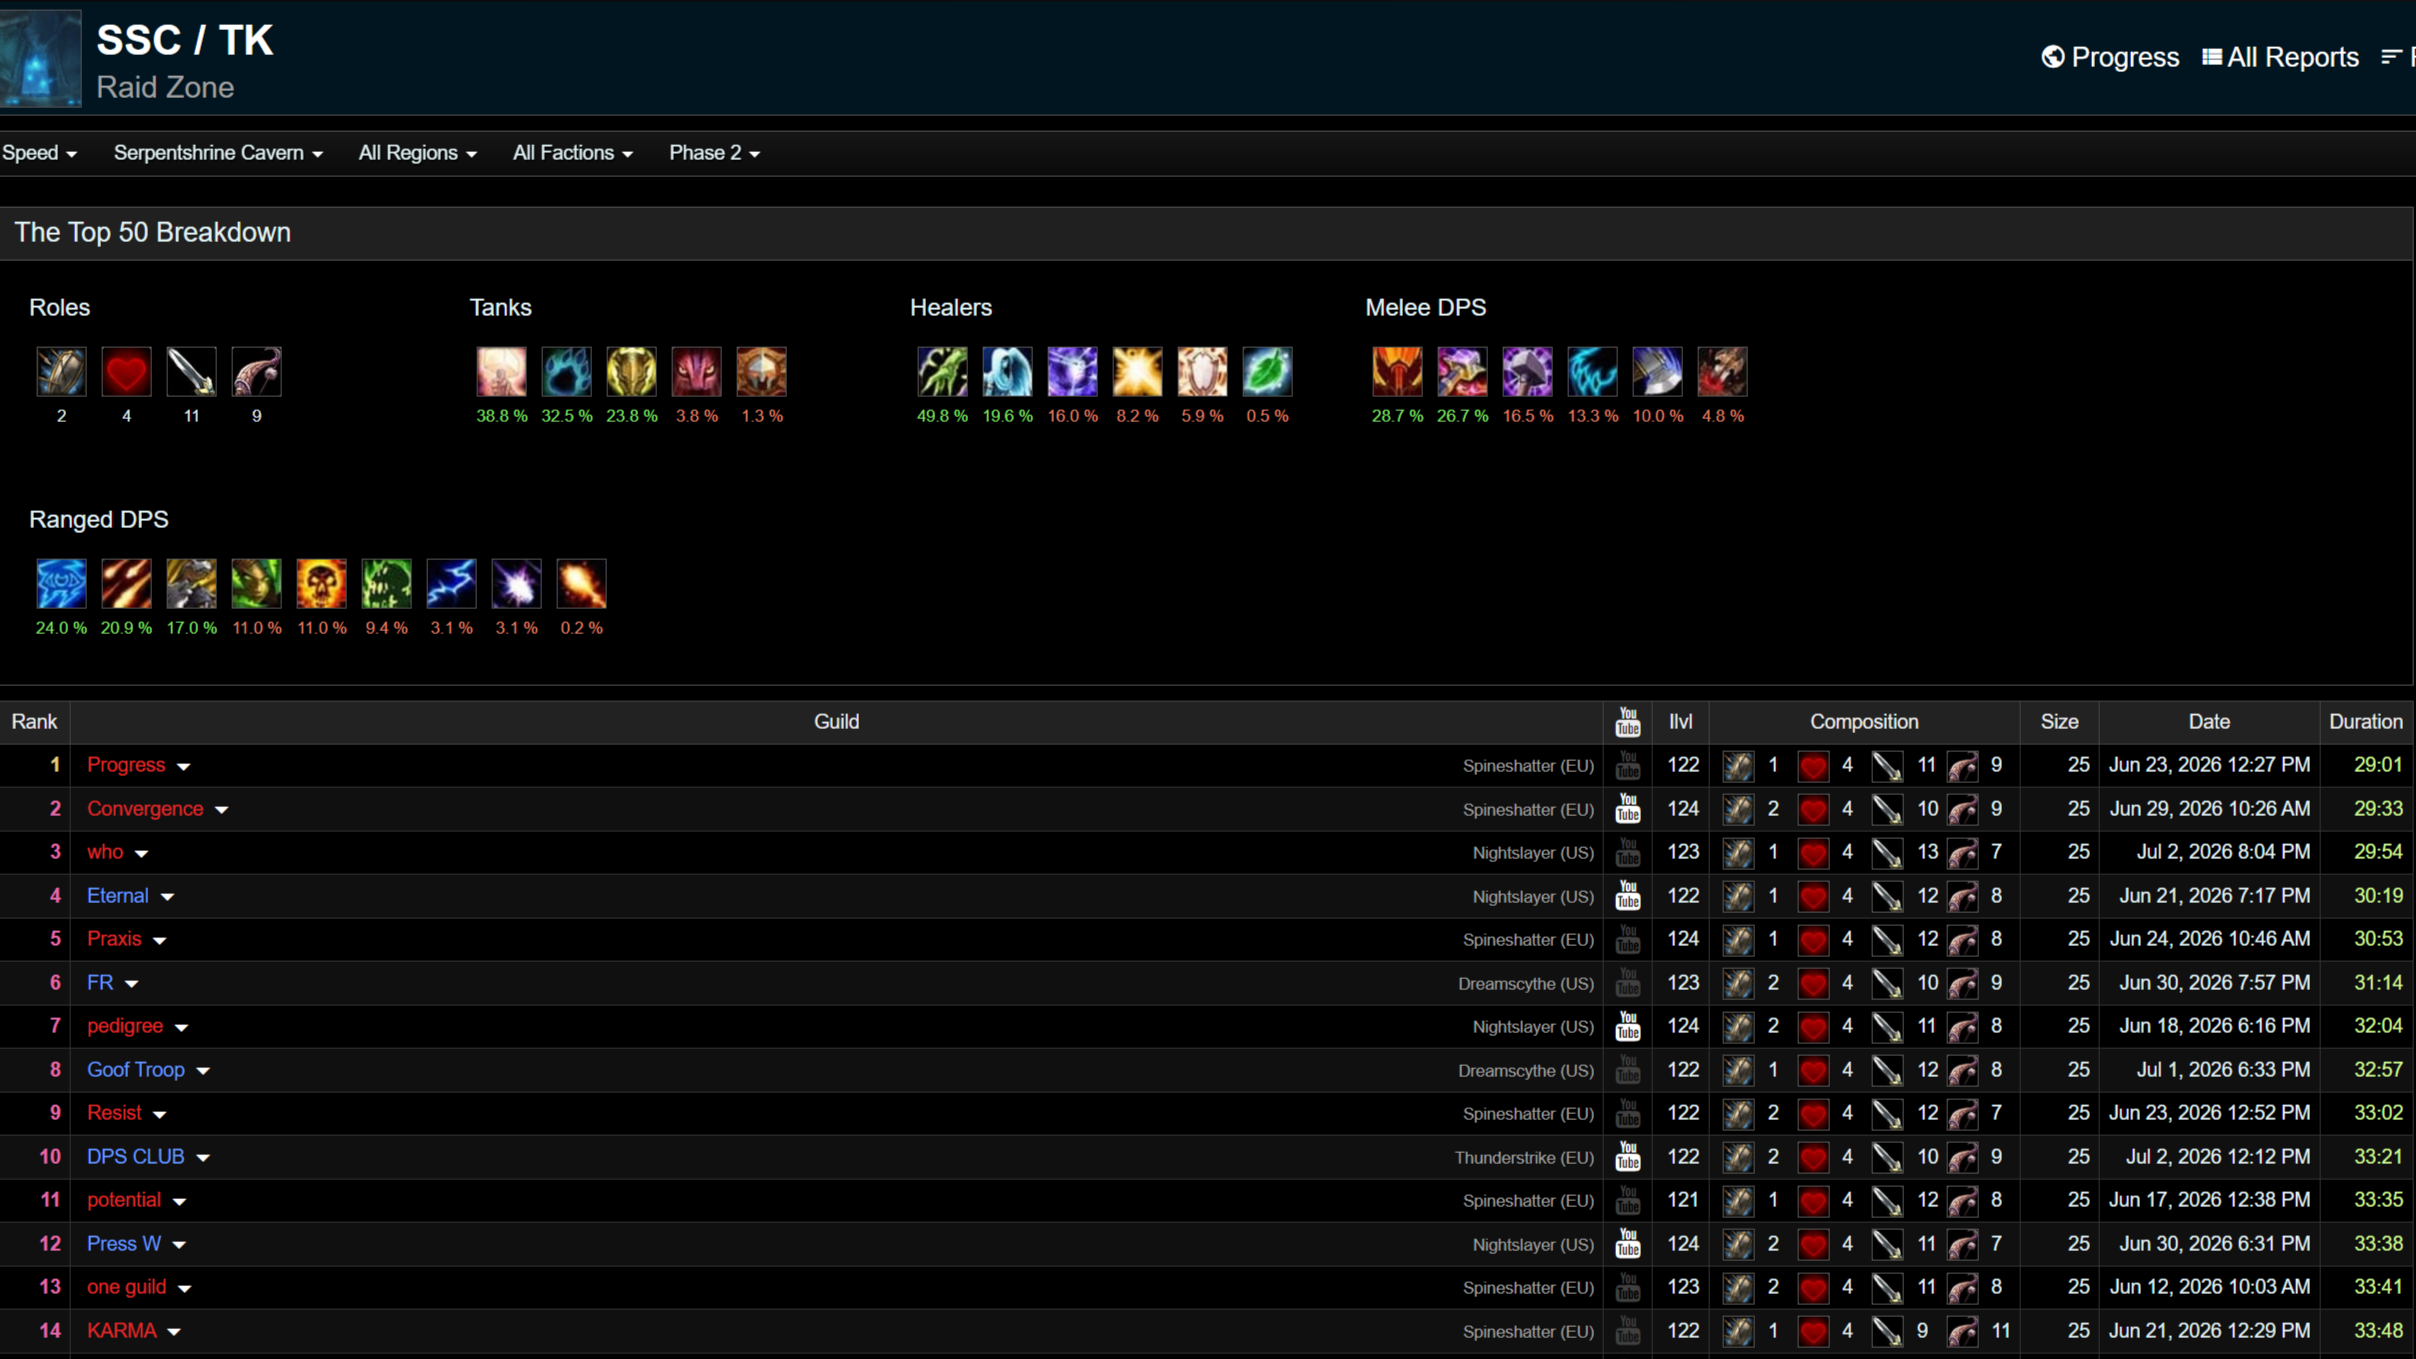Click the melee sword icon under Roles

point(191,372)
